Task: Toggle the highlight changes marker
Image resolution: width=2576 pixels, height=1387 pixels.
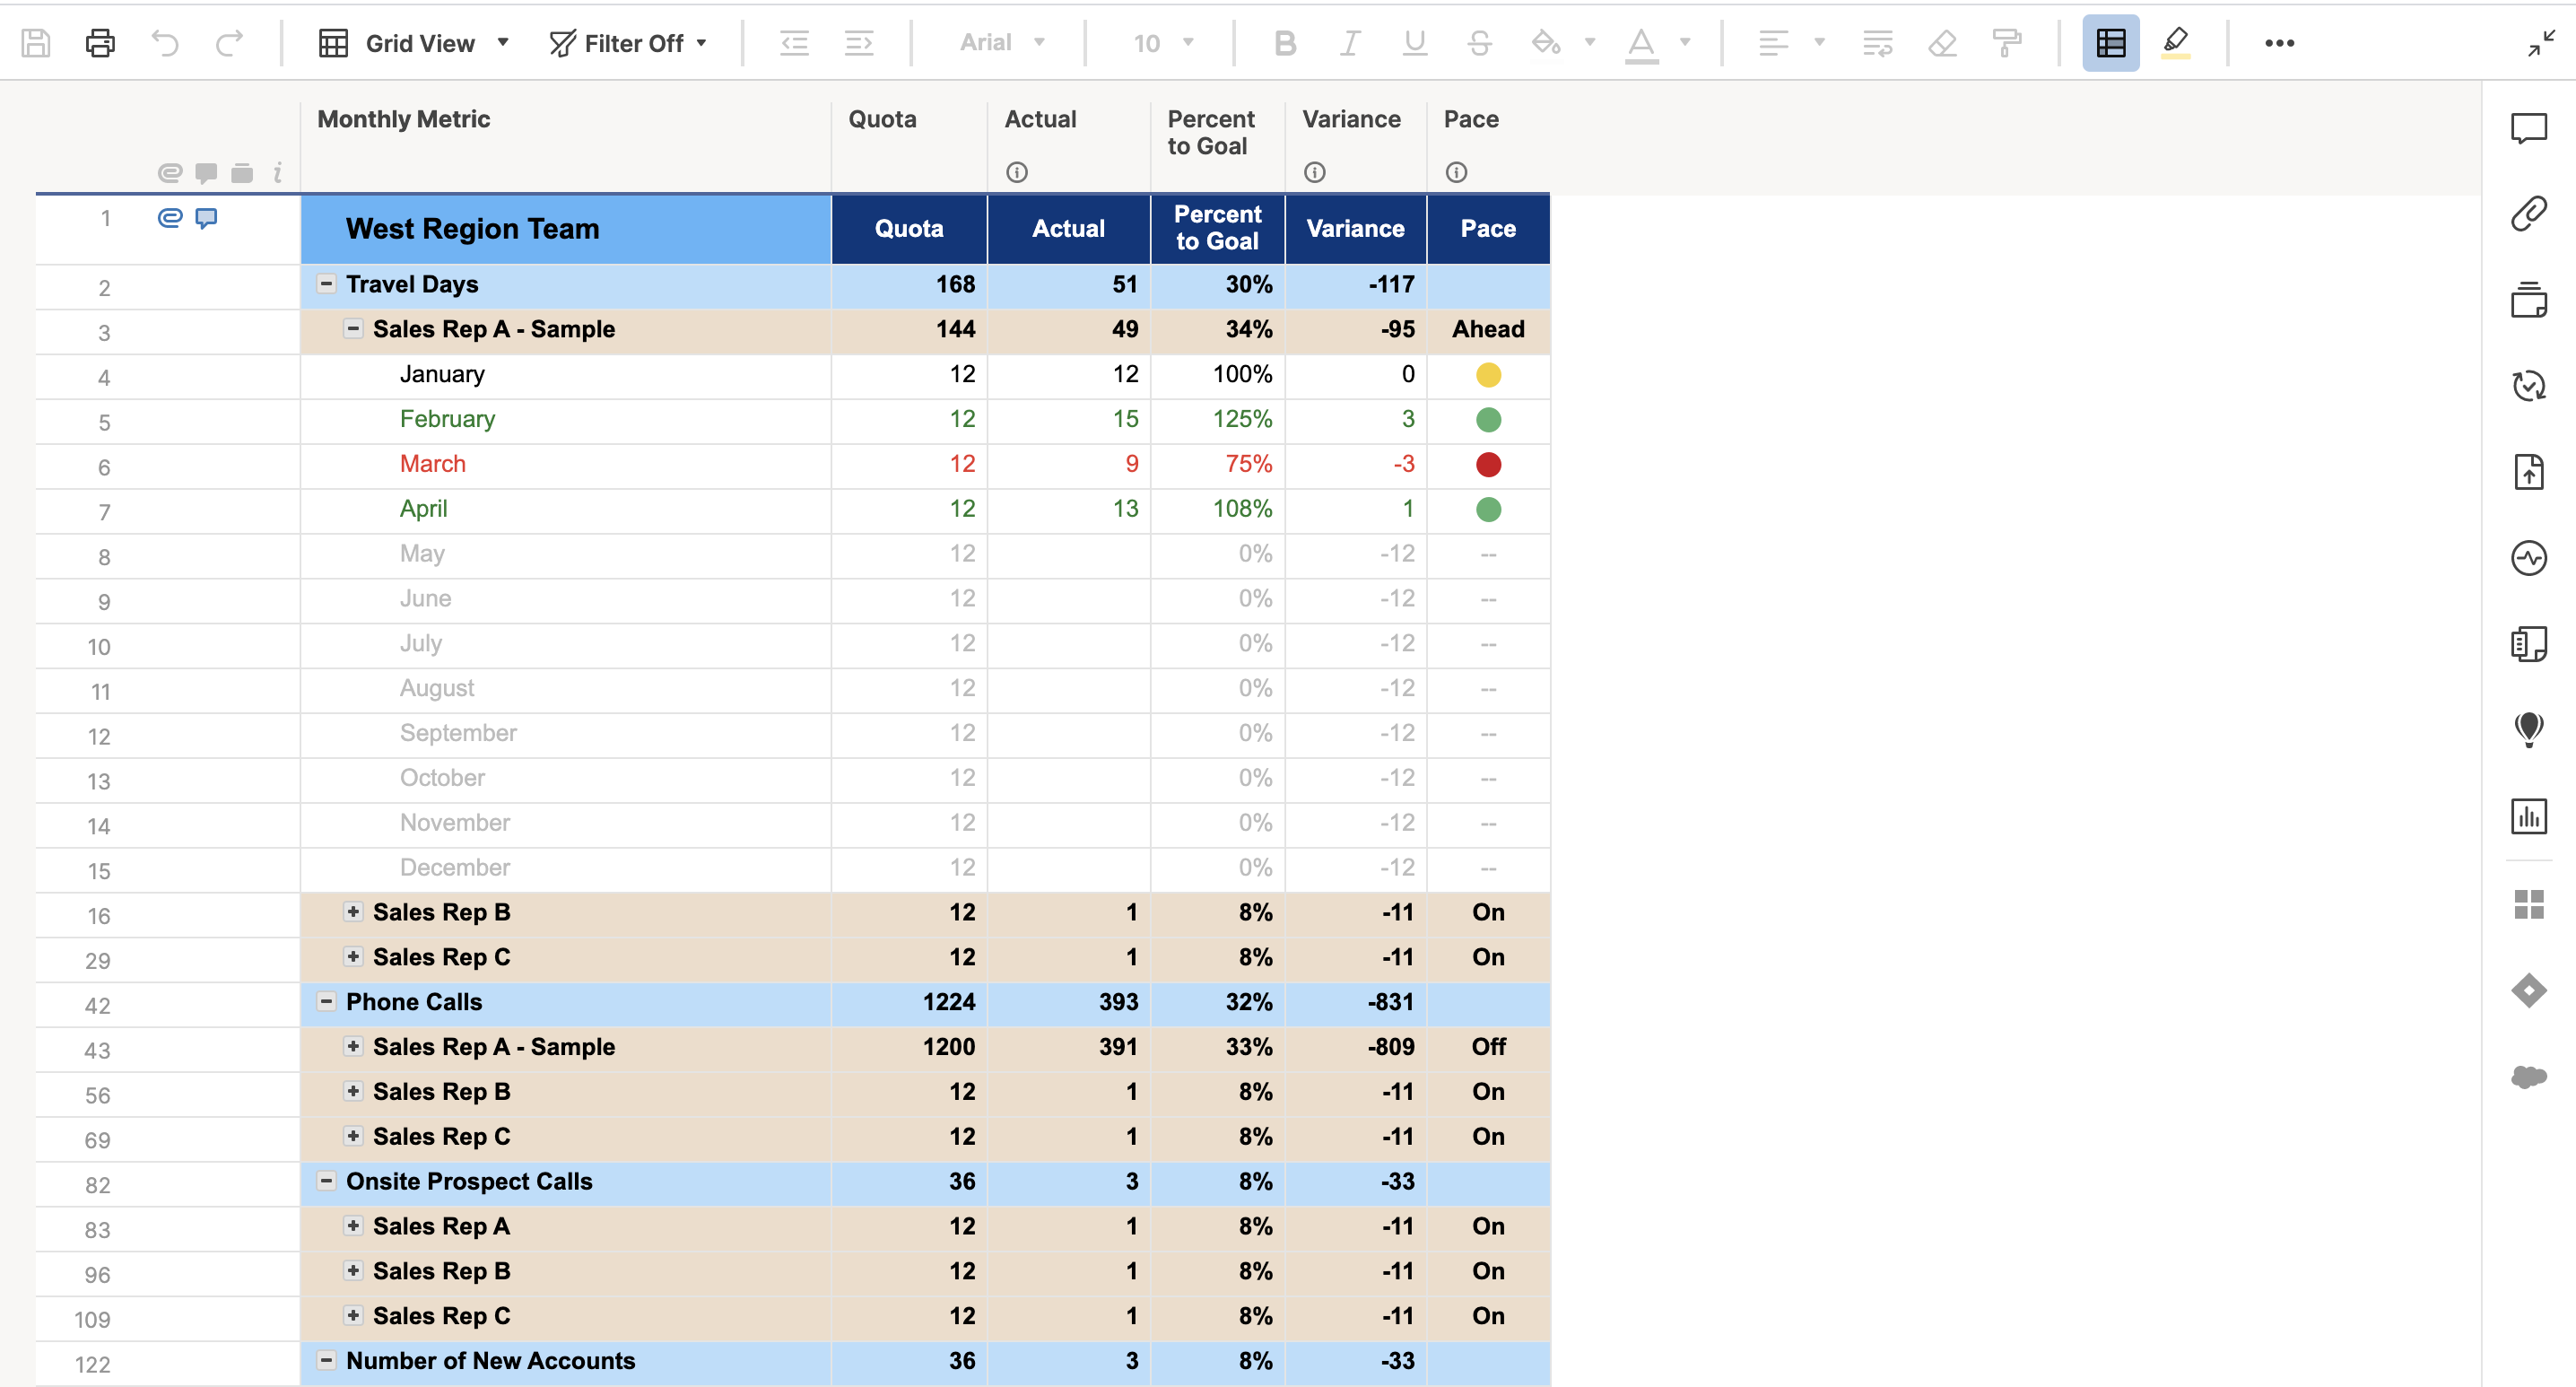Action: 2175,43
